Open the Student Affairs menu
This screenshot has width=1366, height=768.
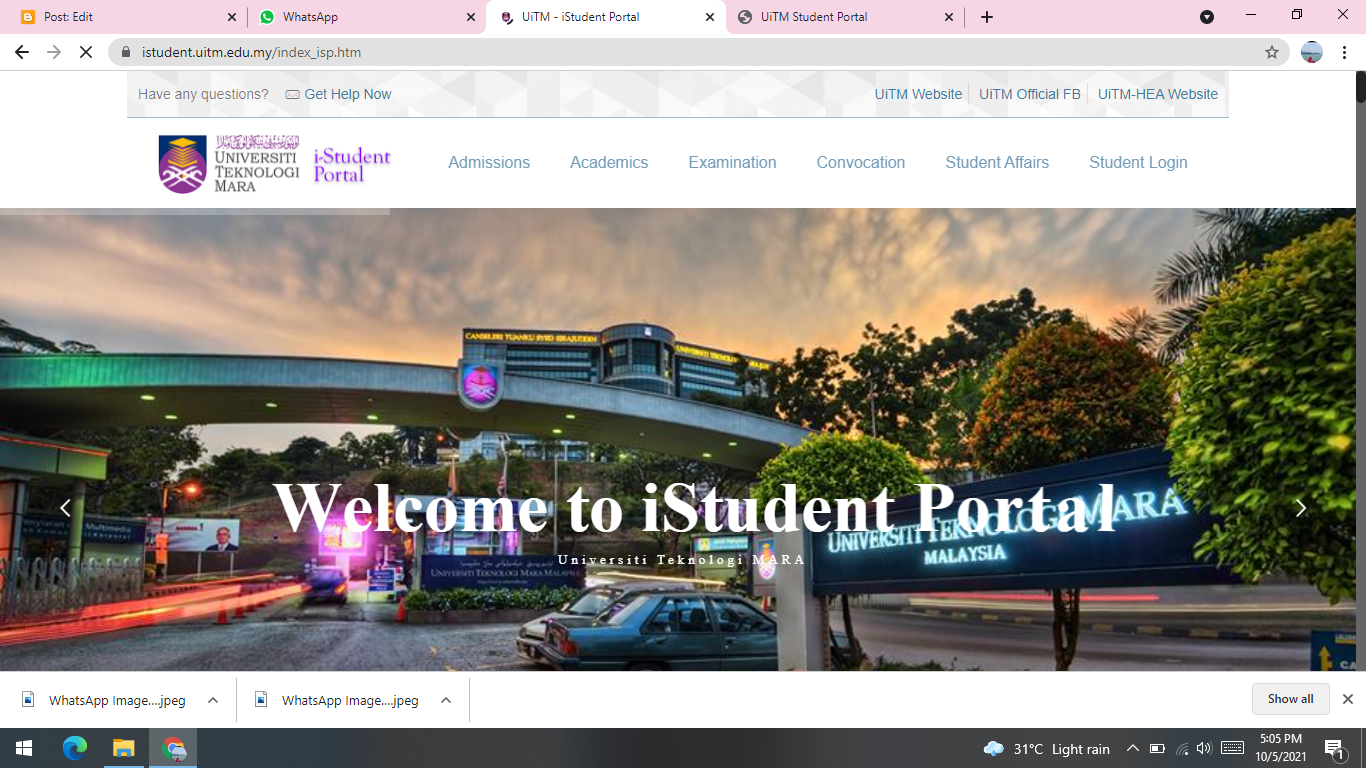pyautogui.click(x=997, y=162)
